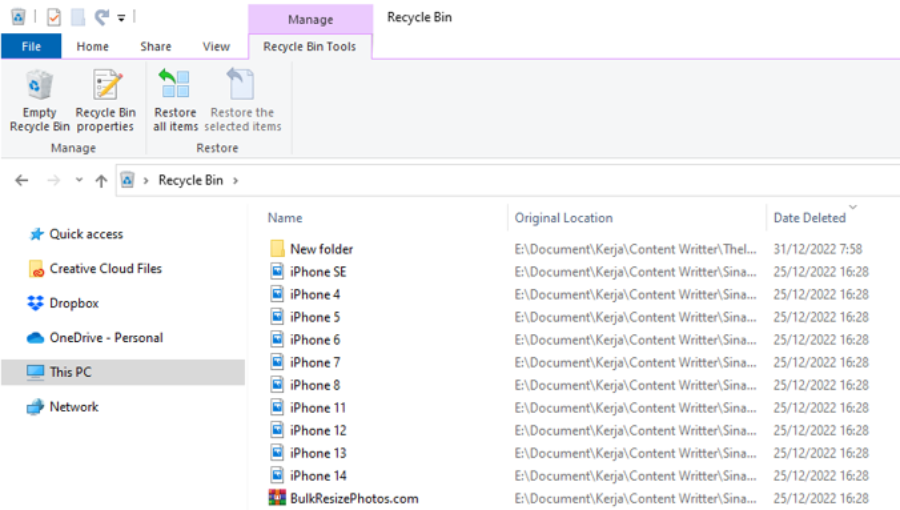
Task: Click the image icon of iPhone 11
Action: (277, 407)
